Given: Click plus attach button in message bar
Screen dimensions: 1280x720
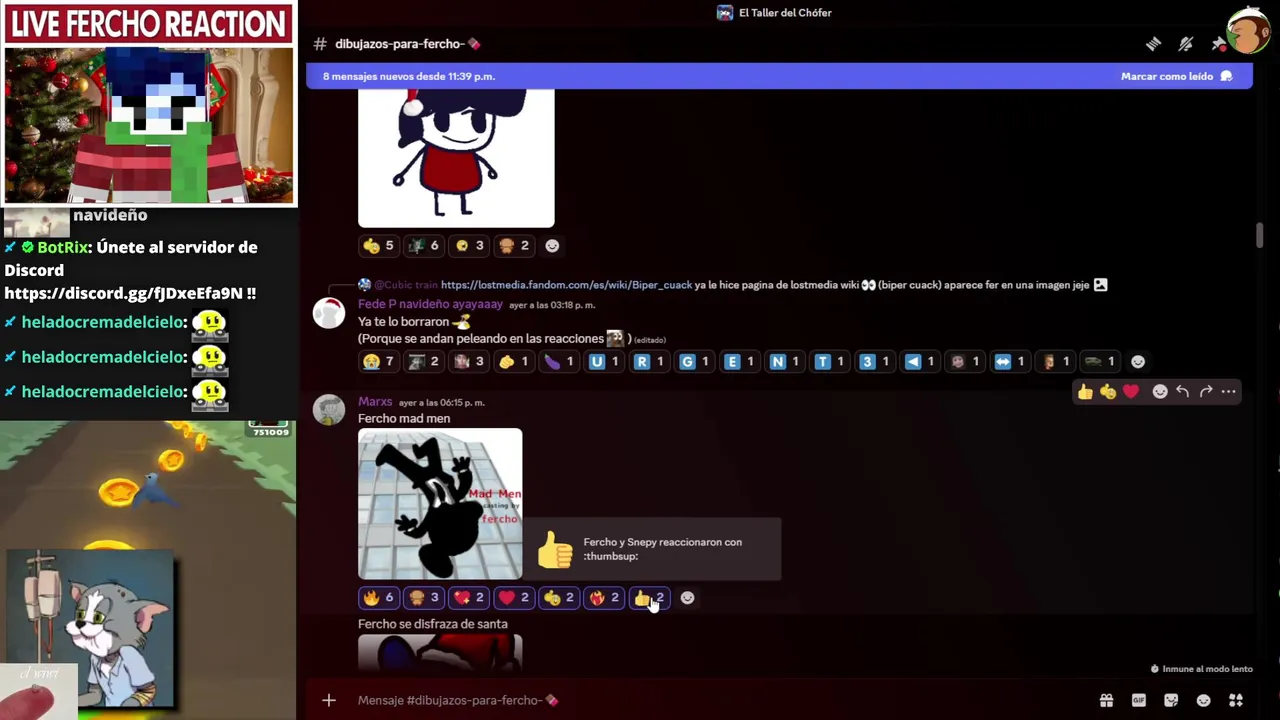Looking at the screenshot, I should click(x=329, y=700).
